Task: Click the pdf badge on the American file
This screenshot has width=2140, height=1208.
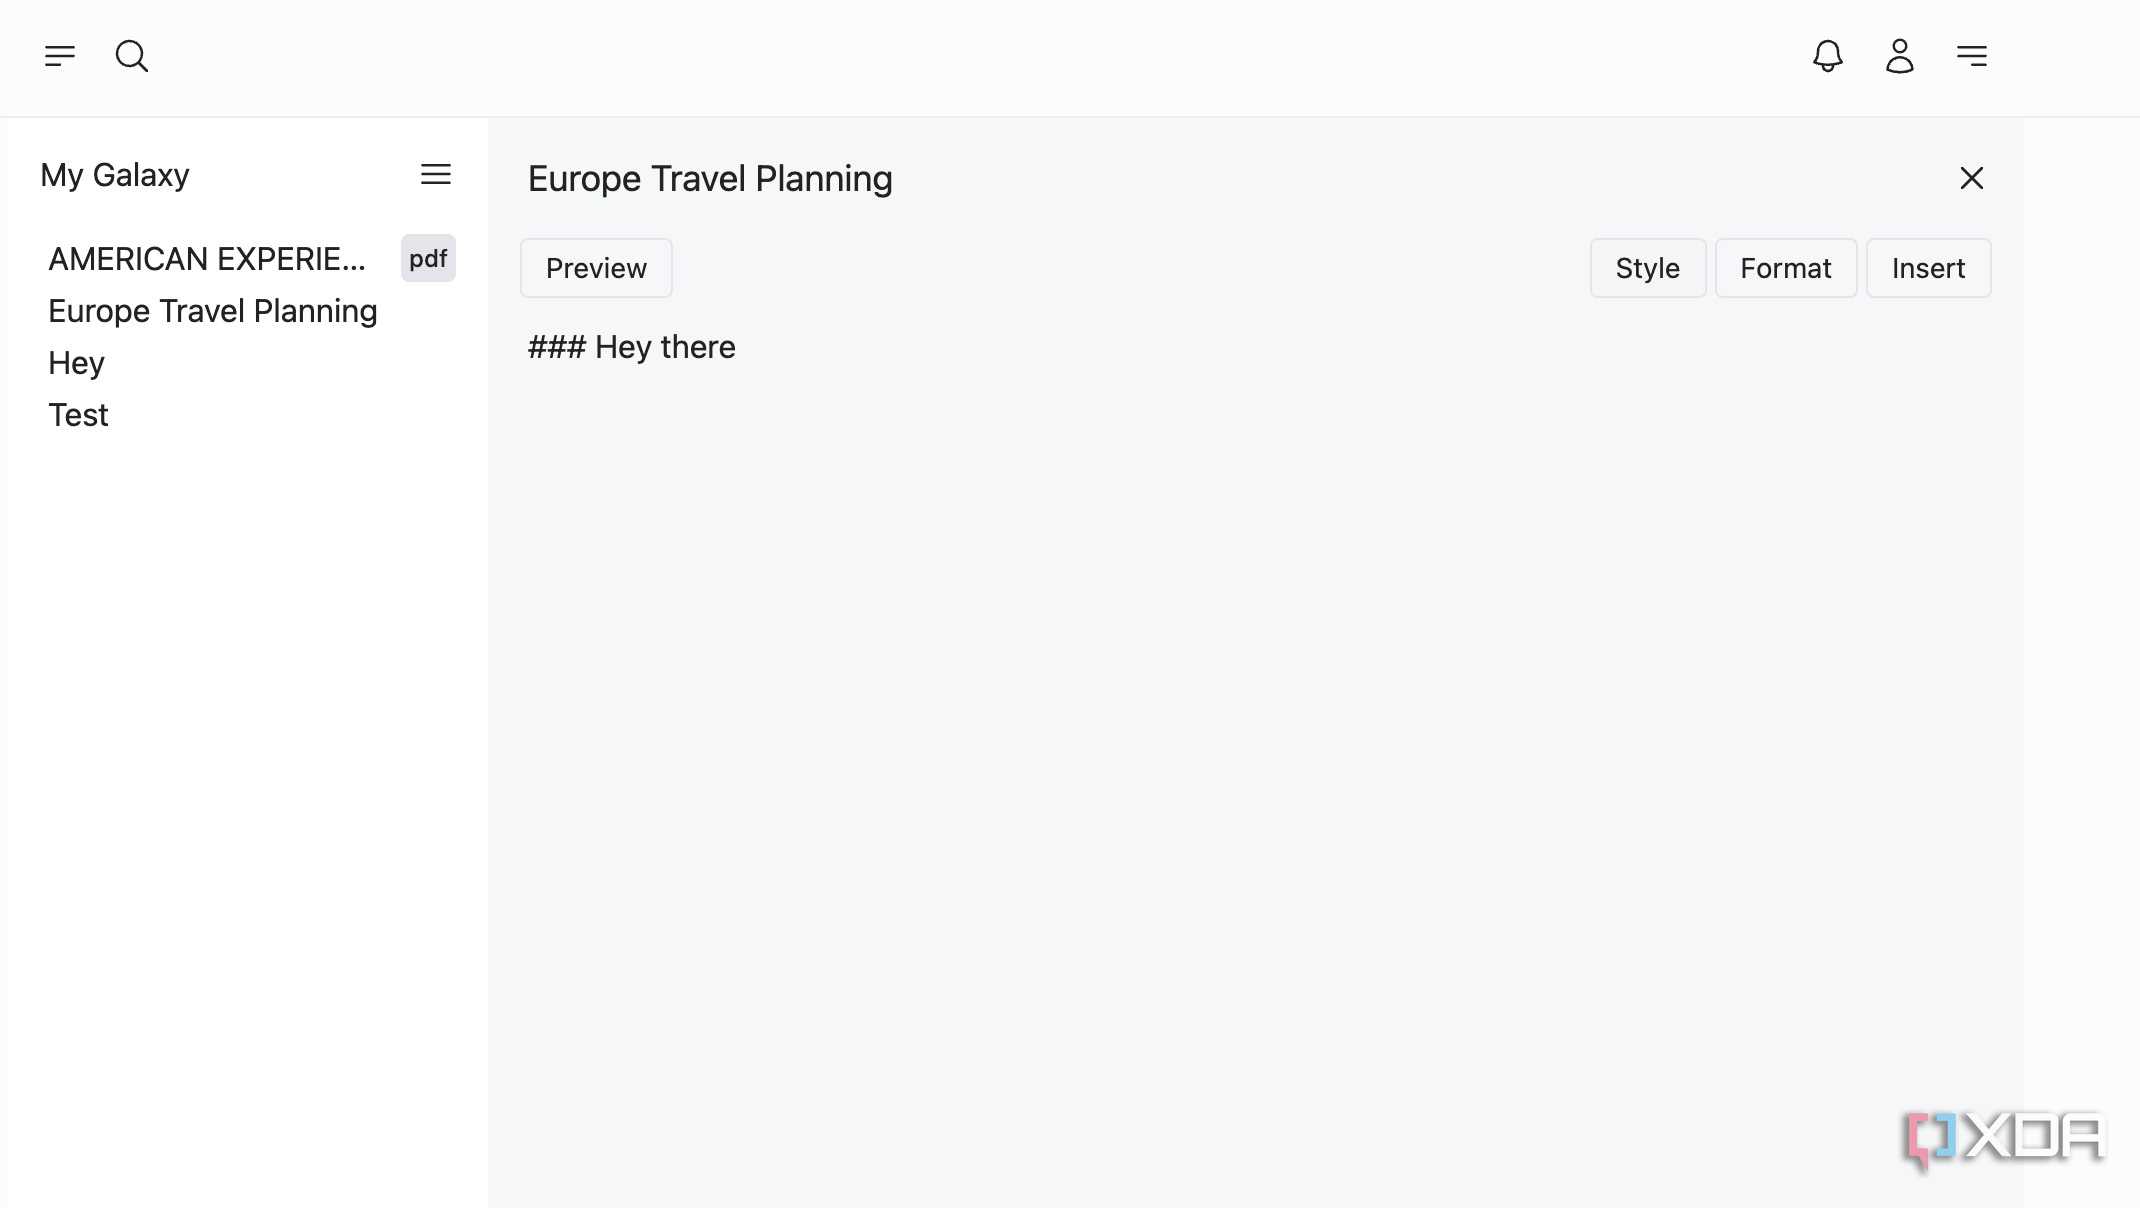Action: [428, 259]
